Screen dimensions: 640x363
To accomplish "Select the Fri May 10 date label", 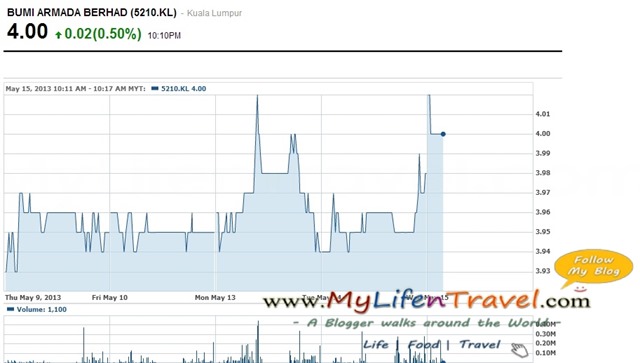I will tap(110, 298).
